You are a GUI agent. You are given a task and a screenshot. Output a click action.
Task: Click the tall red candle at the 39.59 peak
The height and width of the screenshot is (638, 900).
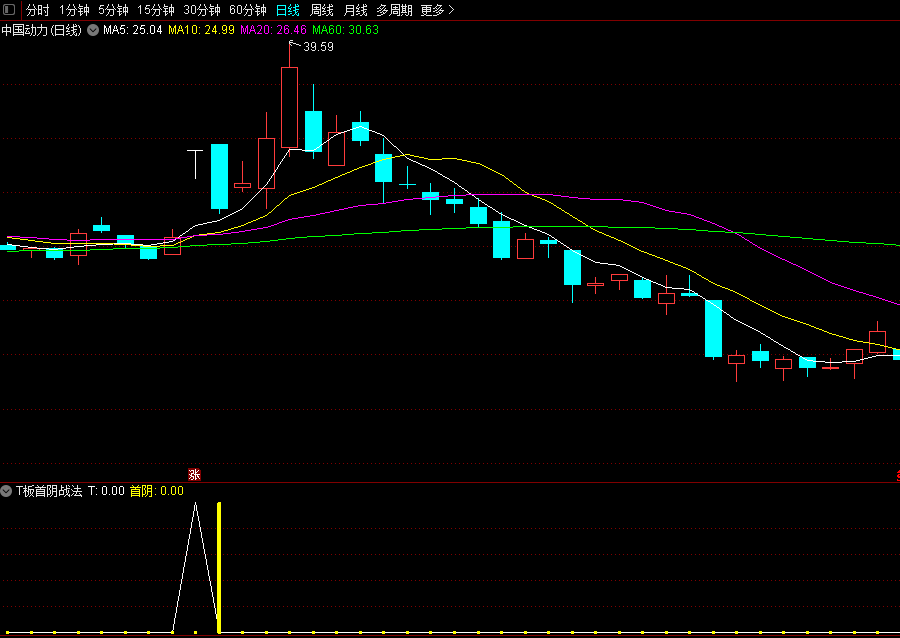tap(289, 107)
